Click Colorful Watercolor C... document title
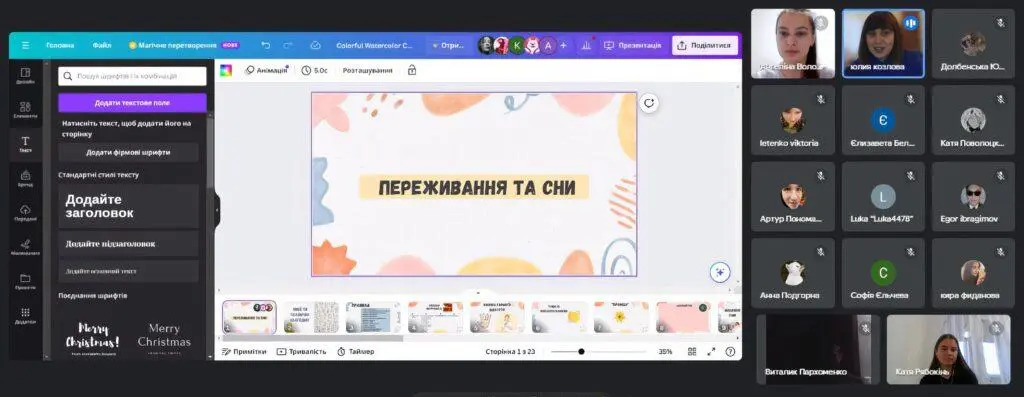The image size is (1024, 397). 374,46
